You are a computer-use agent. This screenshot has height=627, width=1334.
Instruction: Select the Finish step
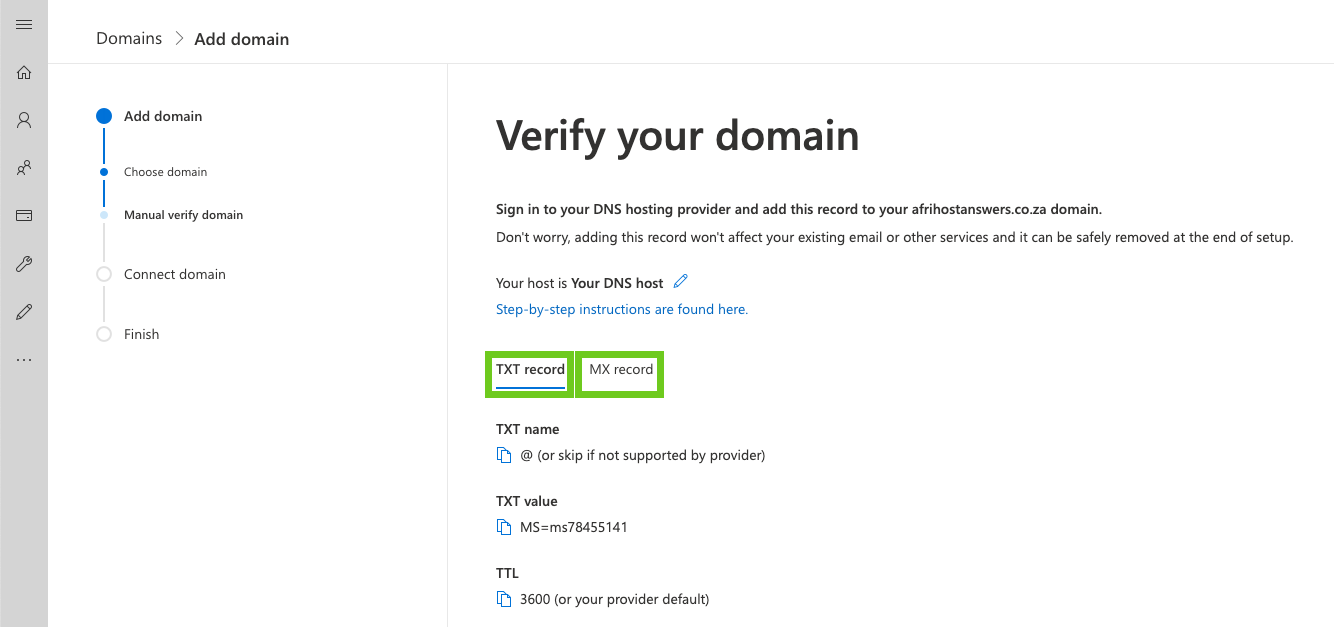(x=141, y=334)
